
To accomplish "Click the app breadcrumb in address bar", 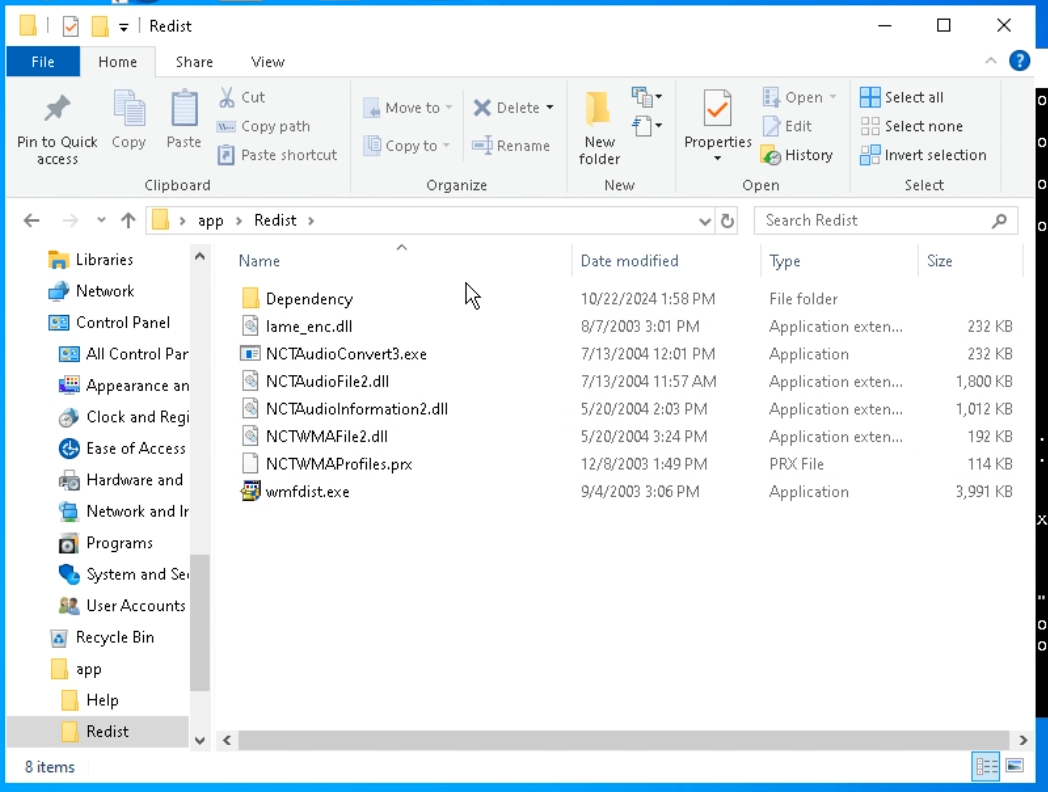I will 210,221.
